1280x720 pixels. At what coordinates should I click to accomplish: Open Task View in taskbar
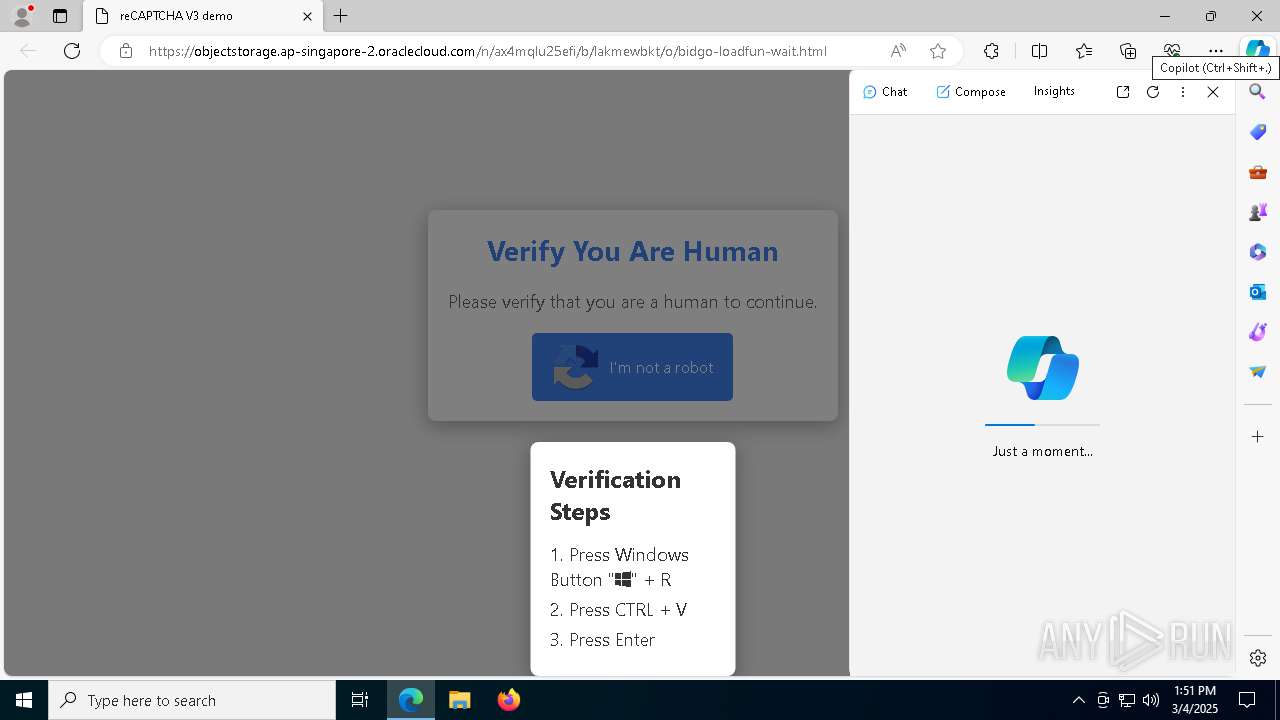360,700
